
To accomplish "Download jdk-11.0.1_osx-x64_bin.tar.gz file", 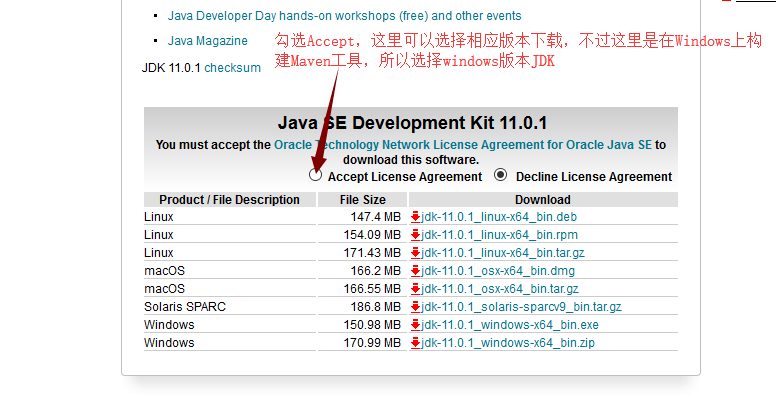I will tap(500, 289).
